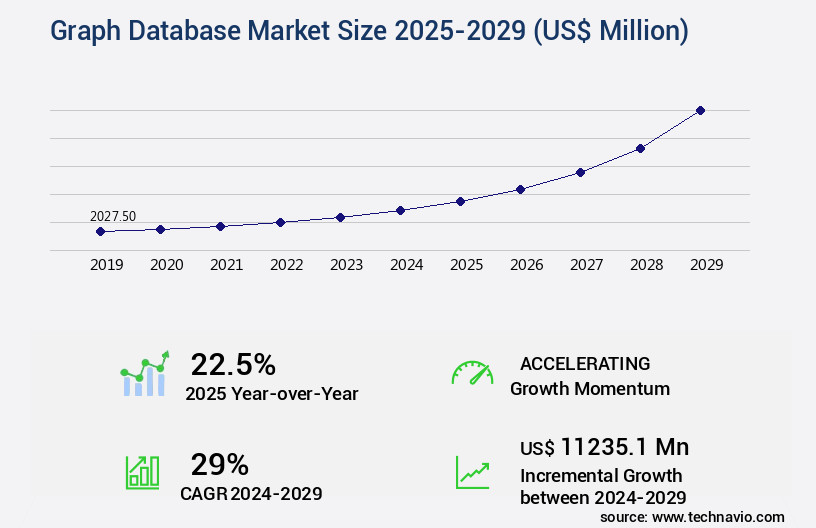816x528 pixels.
Task: Click the 2024 x-axis year label
Action: 406,265
